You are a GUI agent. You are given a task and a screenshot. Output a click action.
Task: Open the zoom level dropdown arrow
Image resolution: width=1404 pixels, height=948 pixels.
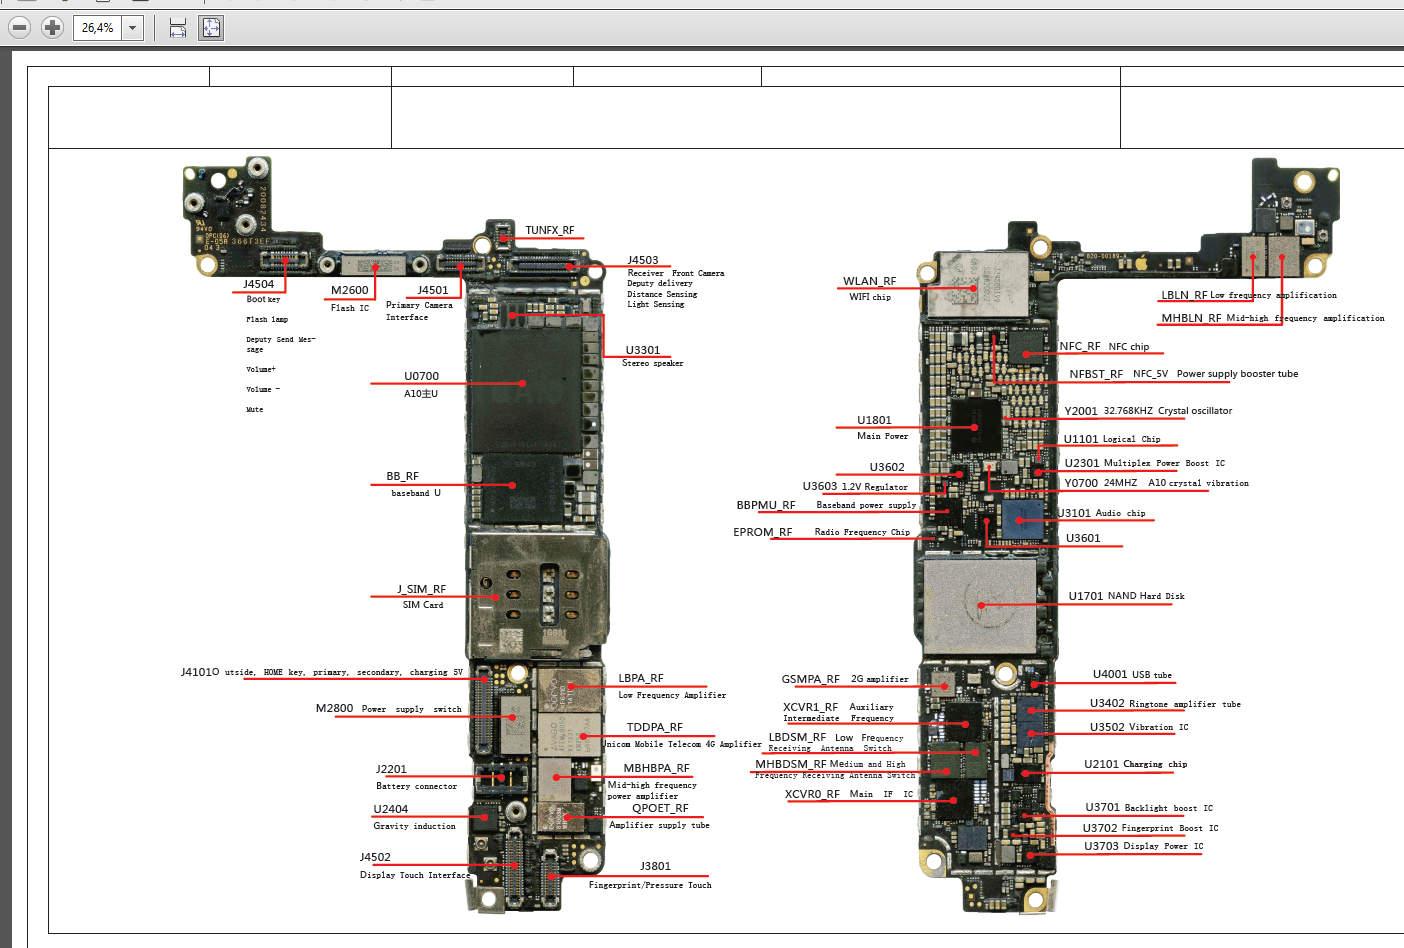(x=132, y=28)
